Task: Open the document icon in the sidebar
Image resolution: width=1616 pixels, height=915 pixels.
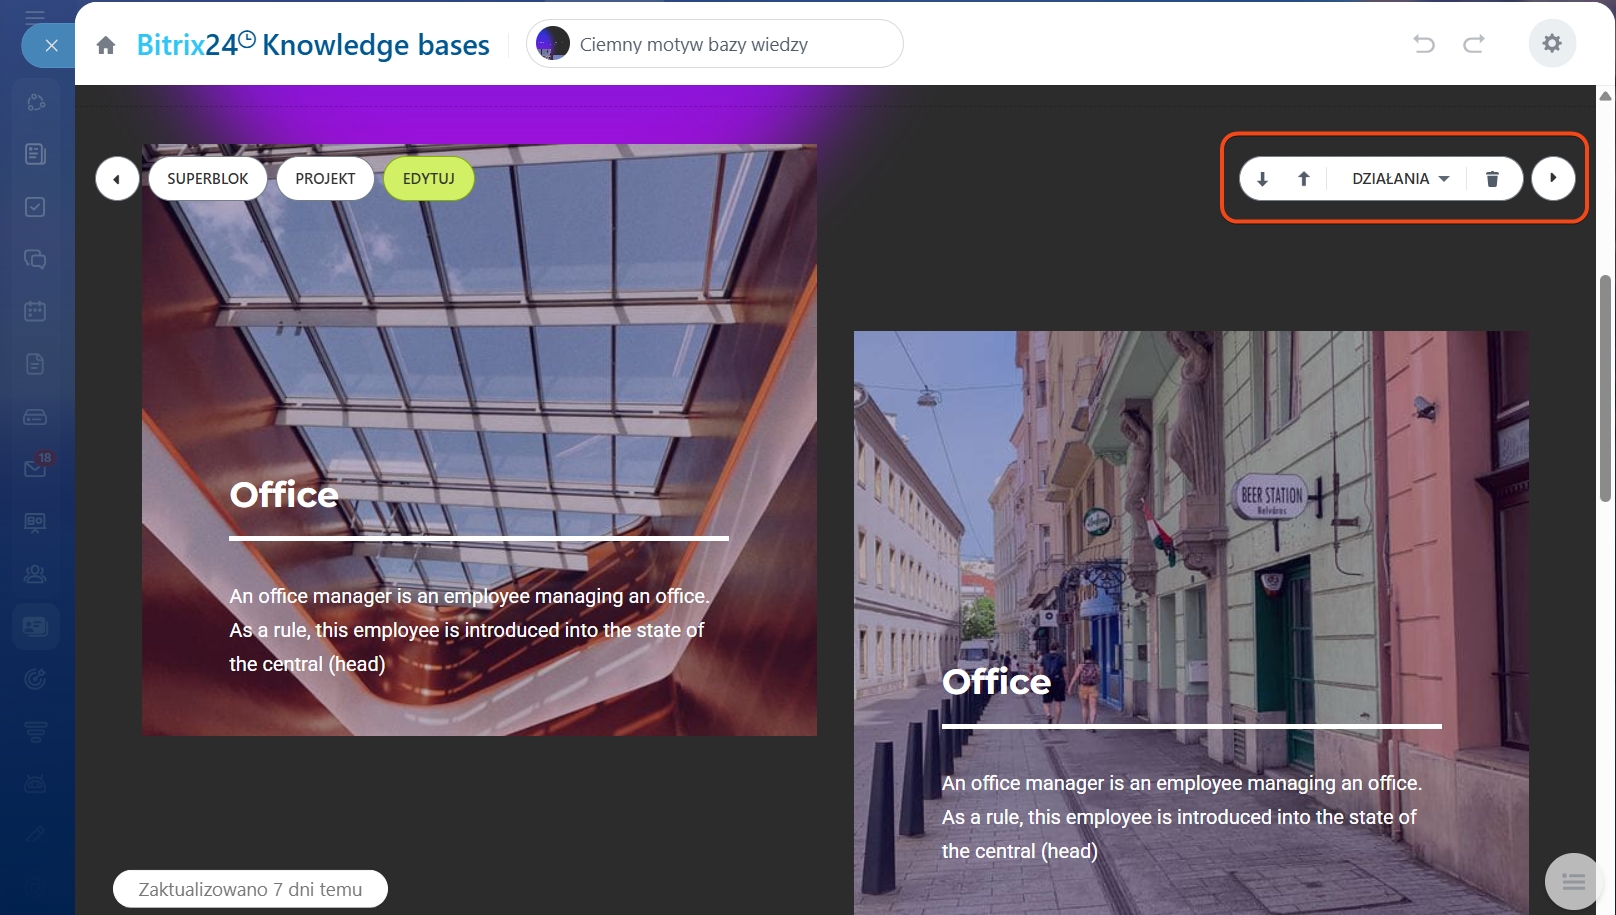Action: (x=35, y=364)
